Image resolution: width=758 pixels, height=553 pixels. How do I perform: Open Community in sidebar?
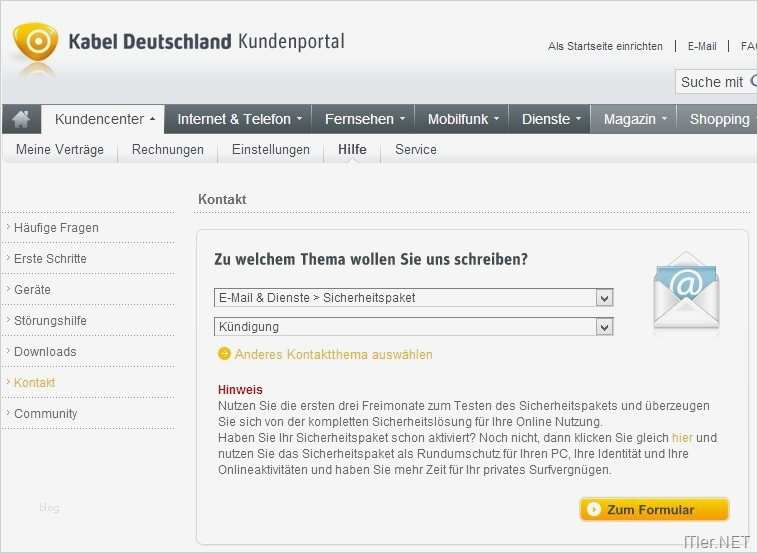pyautogui.click(x=45, y=413)
